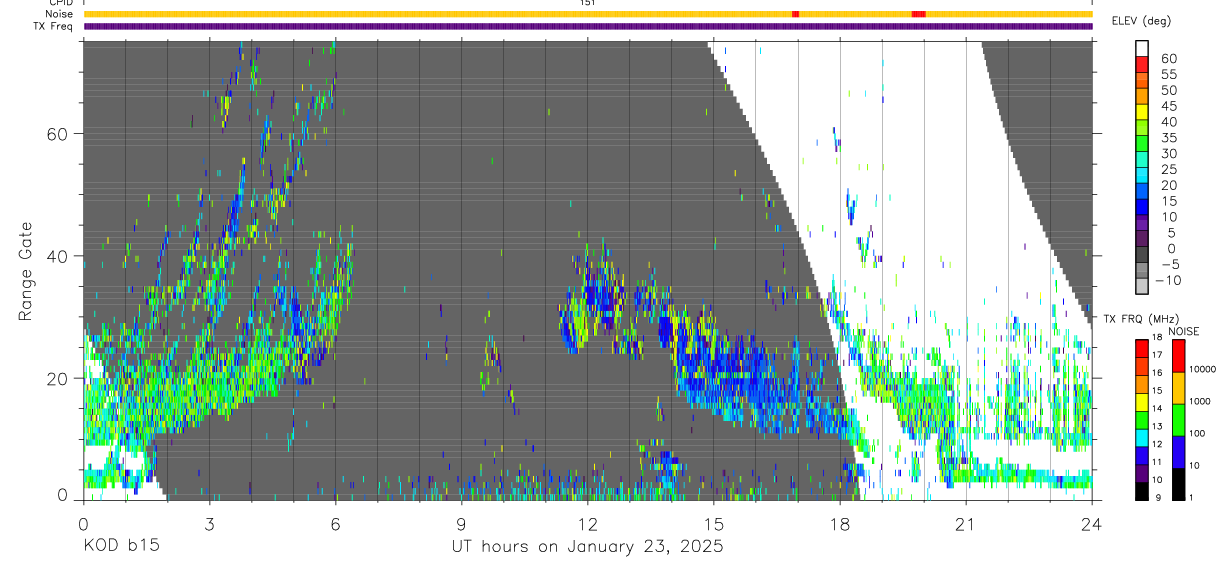
Task: Click the 45 label on ELEV scale
Action: pyautogui.click(x=1168, y=106)
